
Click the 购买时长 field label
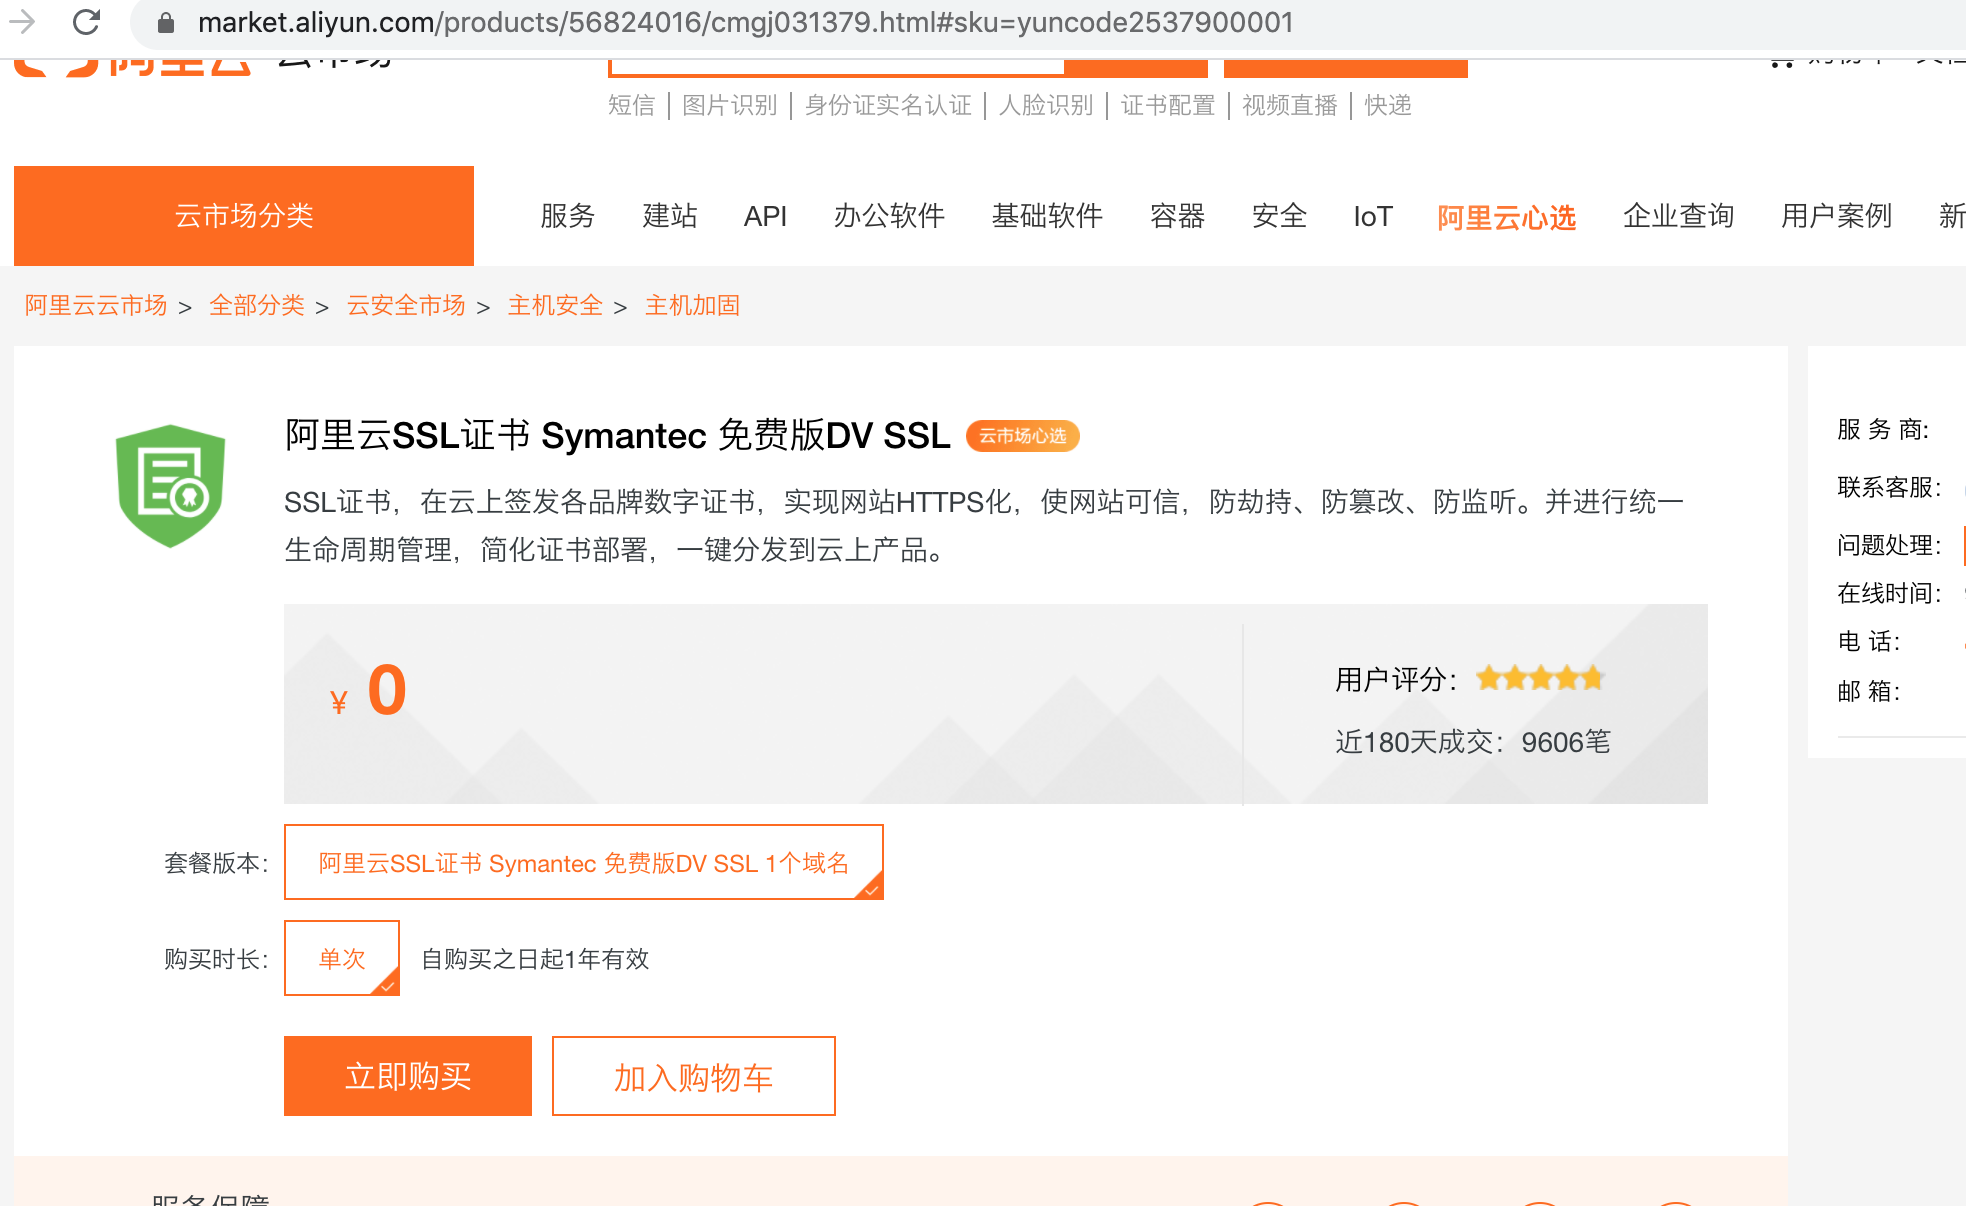(x=216, y=959)
